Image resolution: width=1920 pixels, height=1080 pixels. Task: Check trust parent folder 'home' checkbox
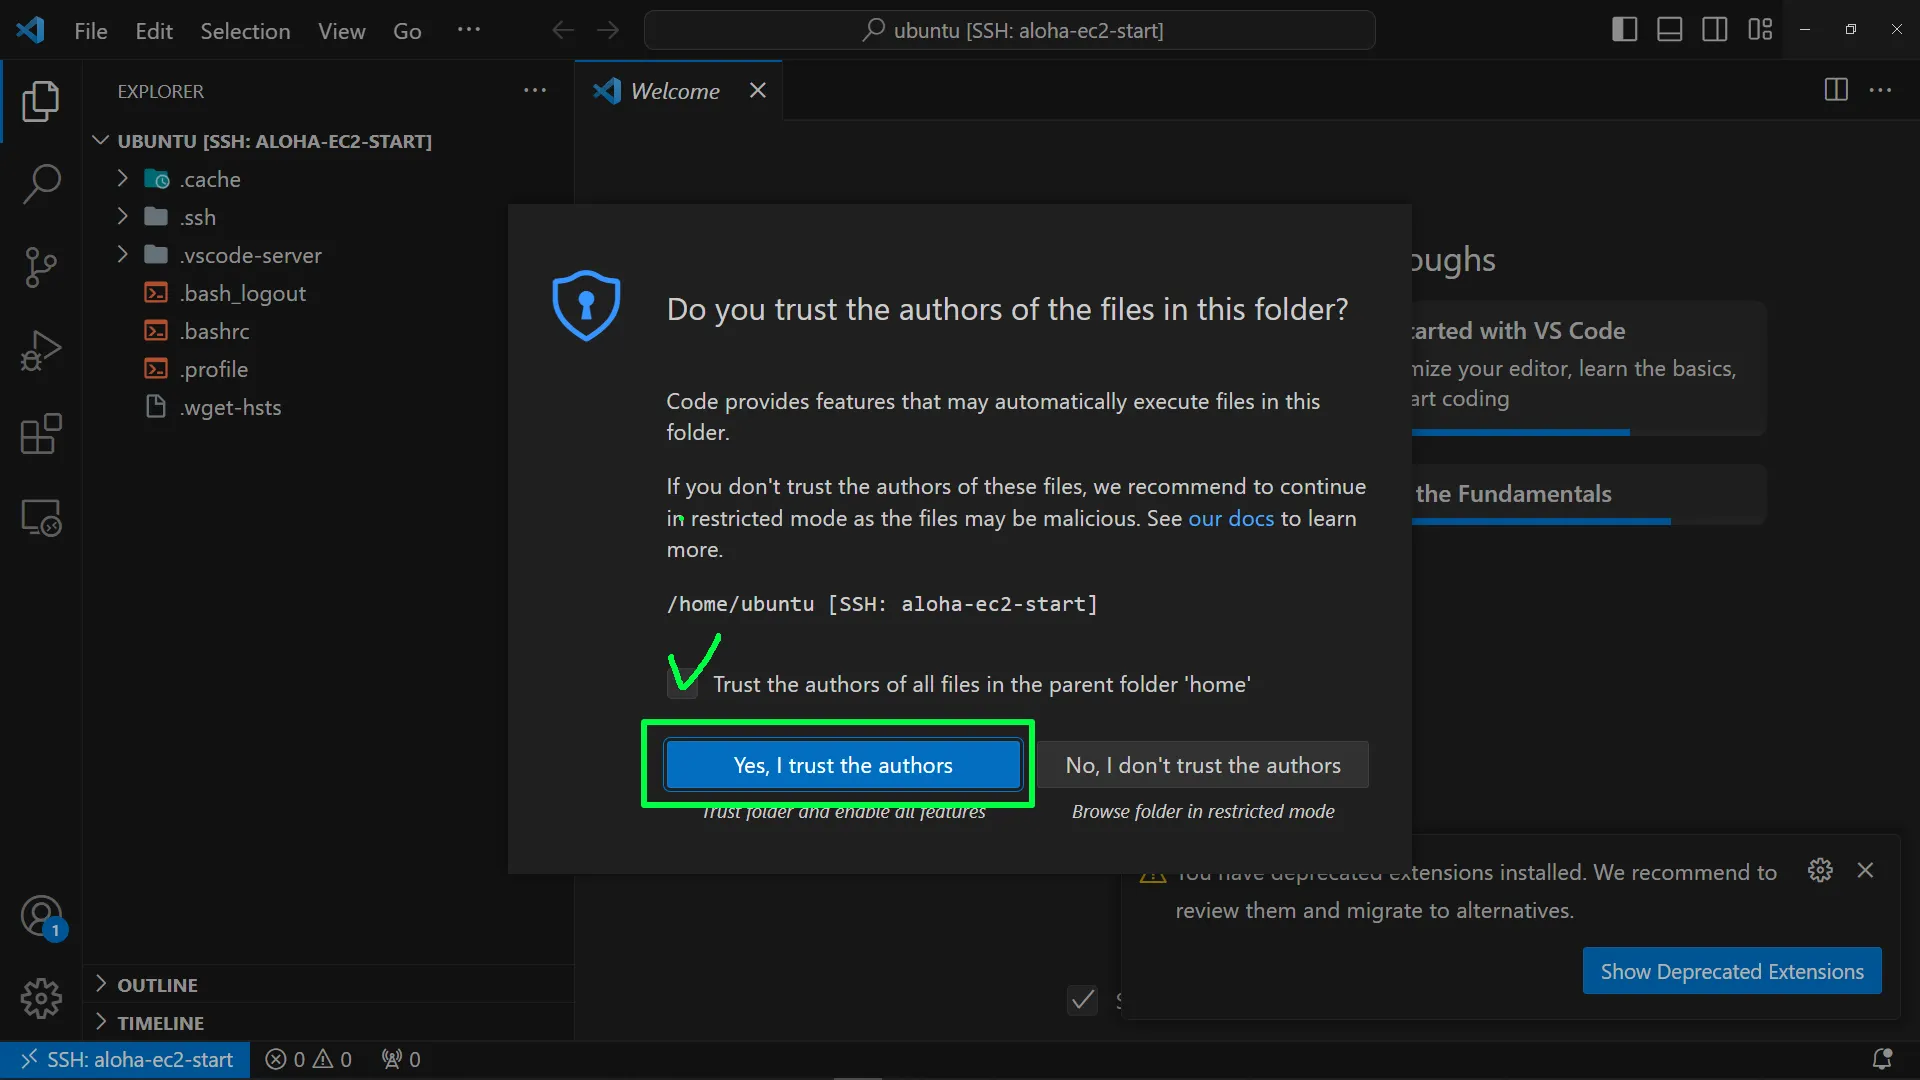(683, 685)
